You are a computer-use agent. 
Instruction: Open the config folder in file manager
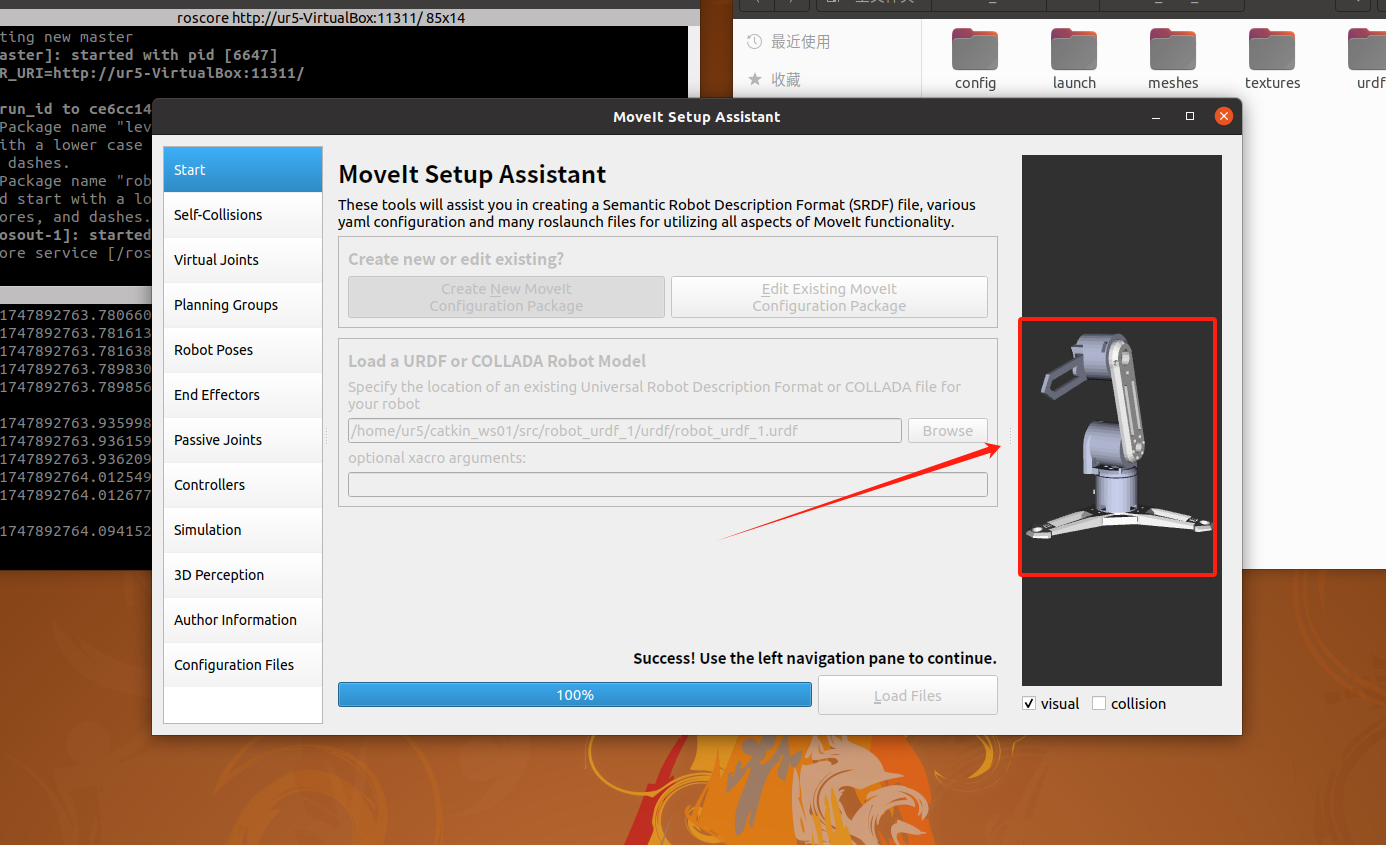pyautogui.click(x=975, y=60)
